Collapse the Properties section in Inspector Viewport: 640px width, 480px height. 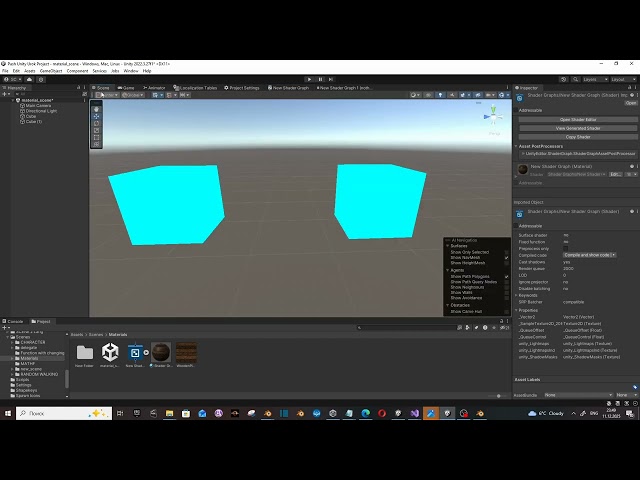[516, 310]
